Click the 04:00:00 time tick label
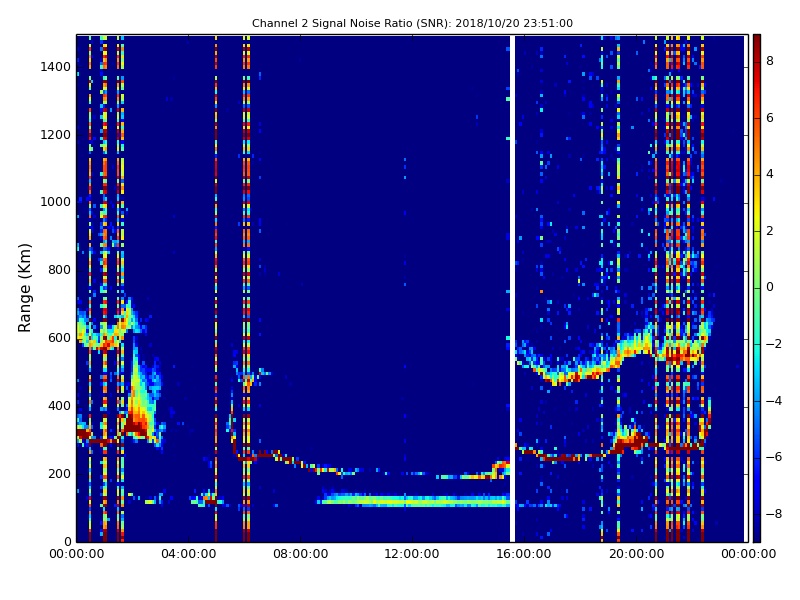The image size is (800, 600). [x=188, y=554]
